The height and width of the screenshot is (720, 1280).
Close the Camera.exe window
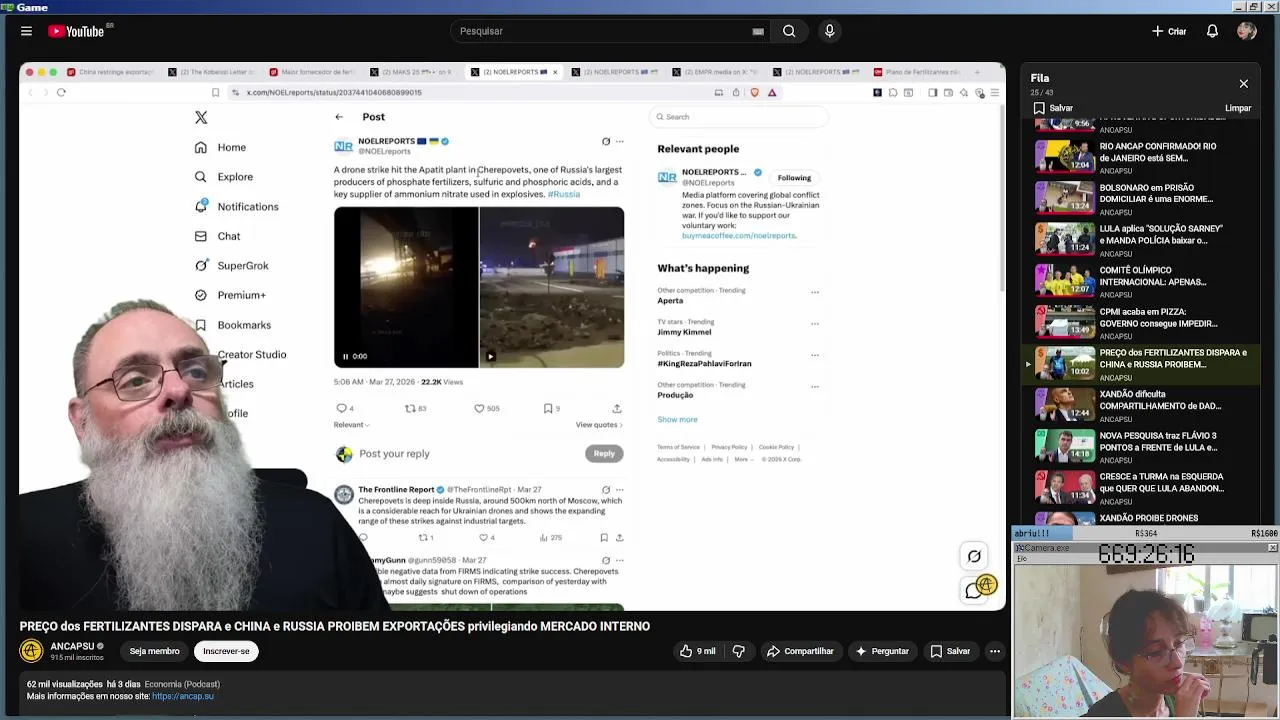point(1272,548)
